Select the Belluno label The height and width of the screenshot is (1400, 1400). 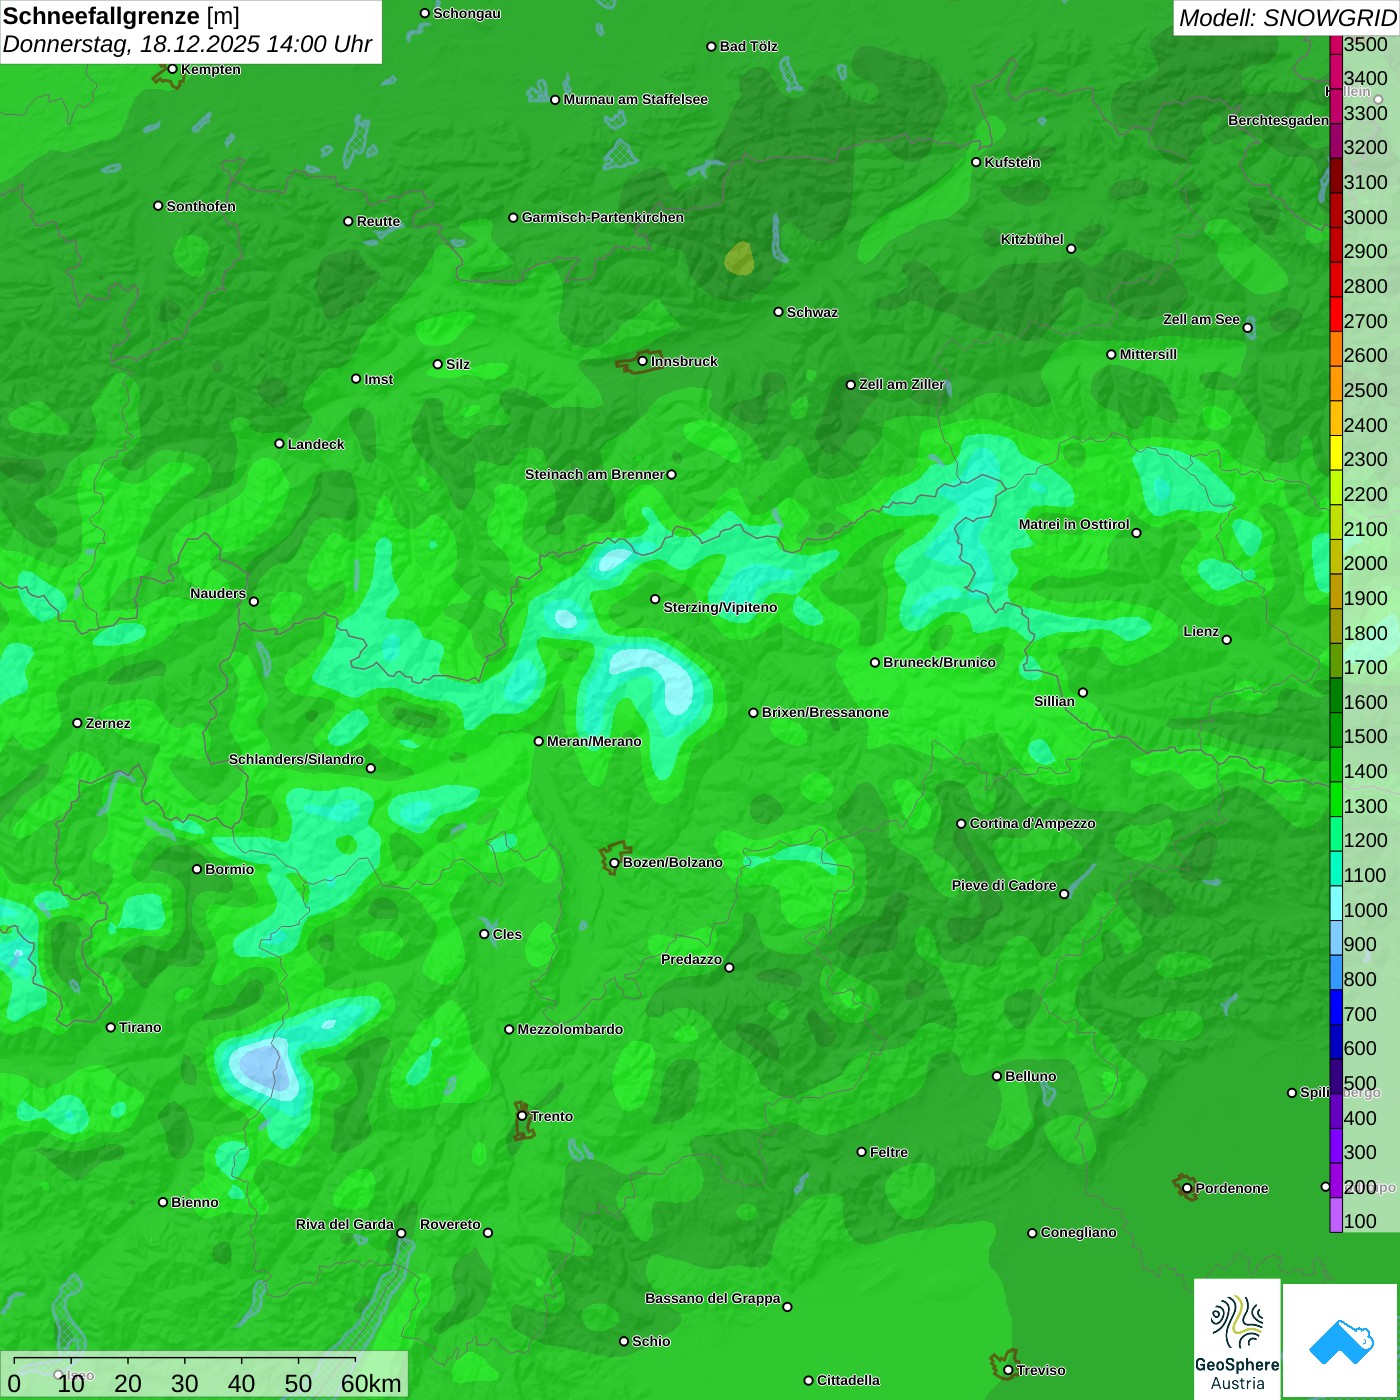pyautogui.click(x=1030, y=1076)
